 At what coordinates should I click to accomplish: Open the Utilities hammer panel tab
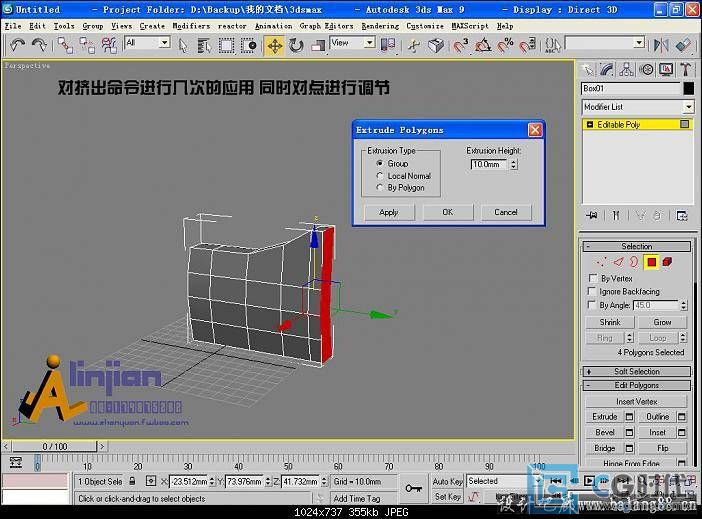[685, 70]
